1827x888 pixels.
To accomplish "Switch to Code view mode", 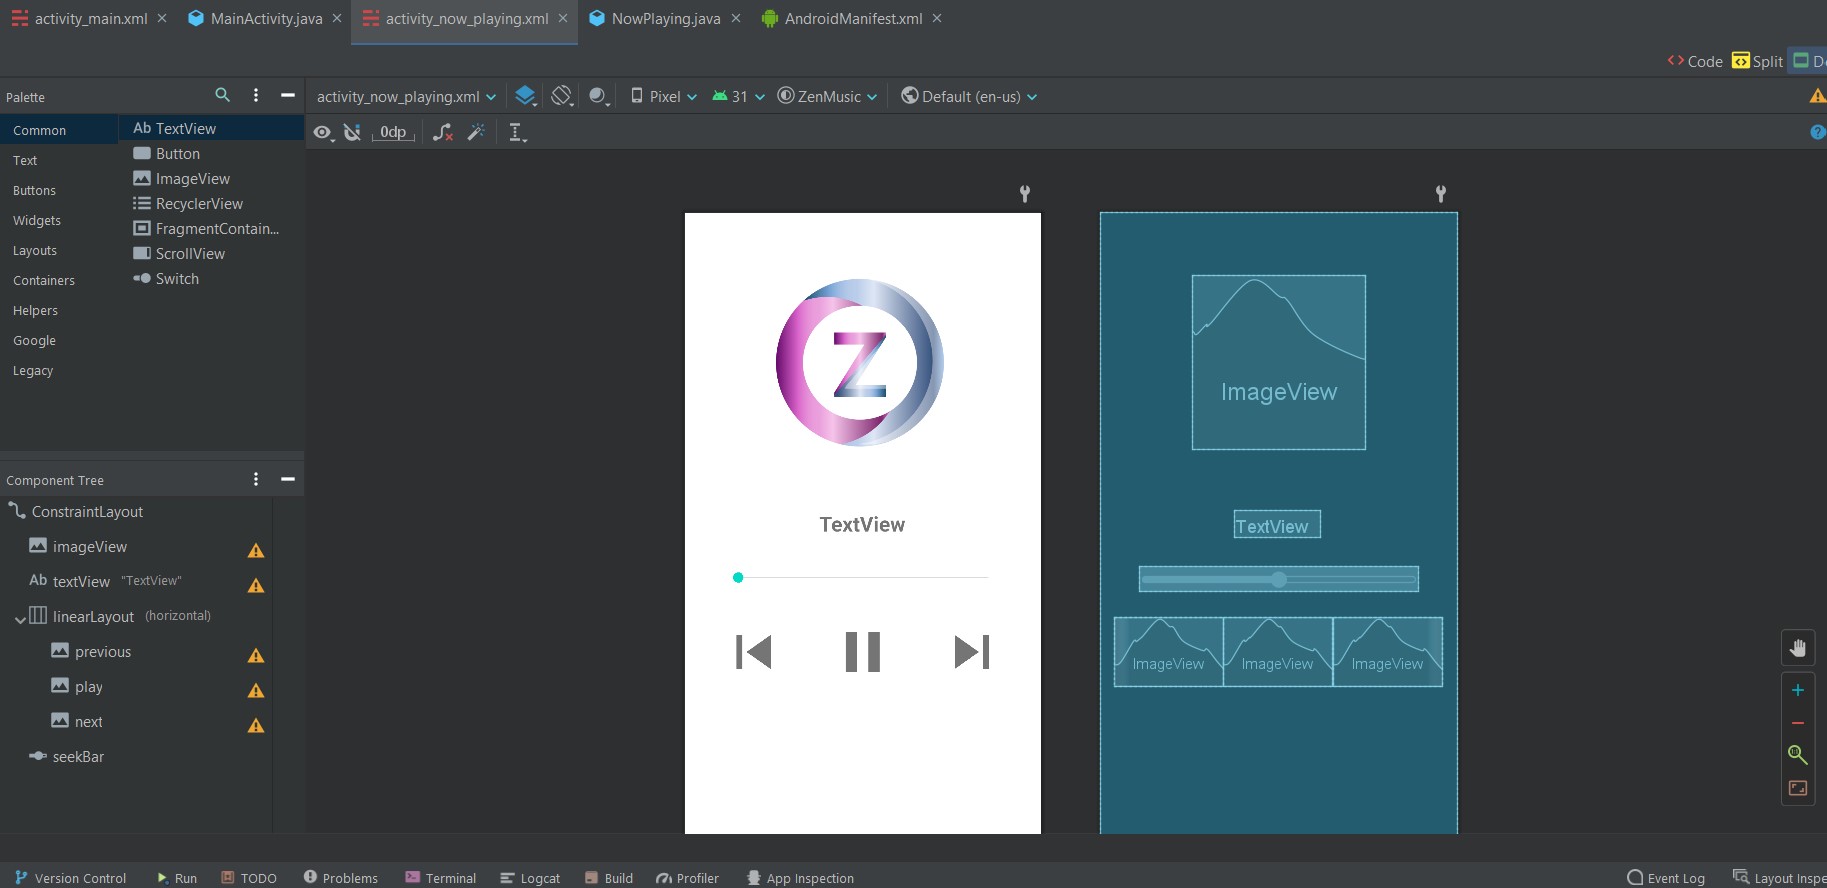I will pyautogui.click(x=1695, y=61).
